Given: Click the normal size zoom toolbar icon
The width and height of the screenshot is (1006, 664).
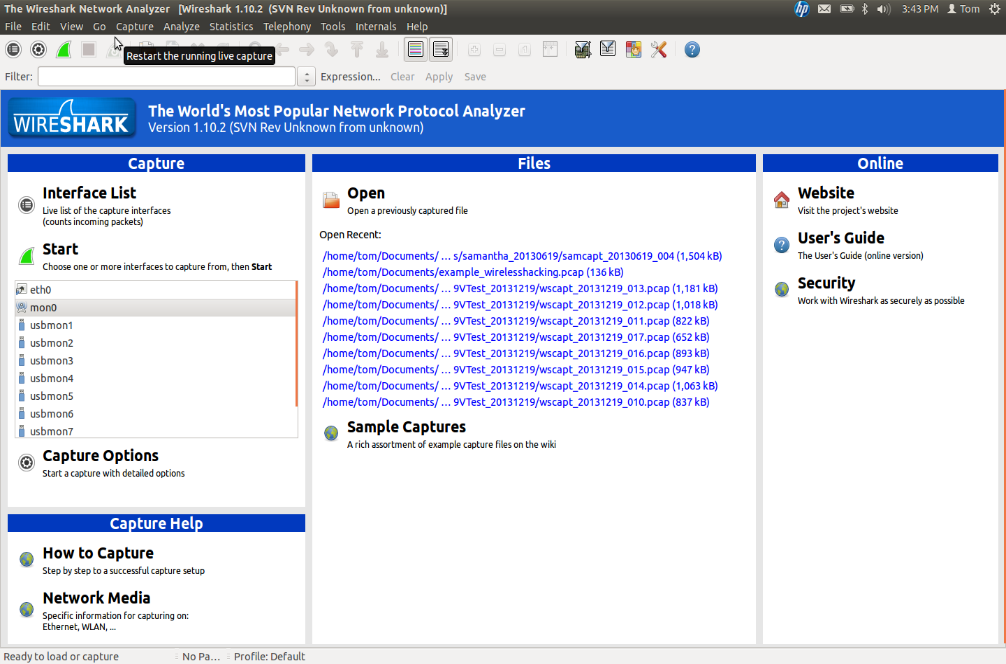Looking at the screenshot, I should click(x=524, y=50).
